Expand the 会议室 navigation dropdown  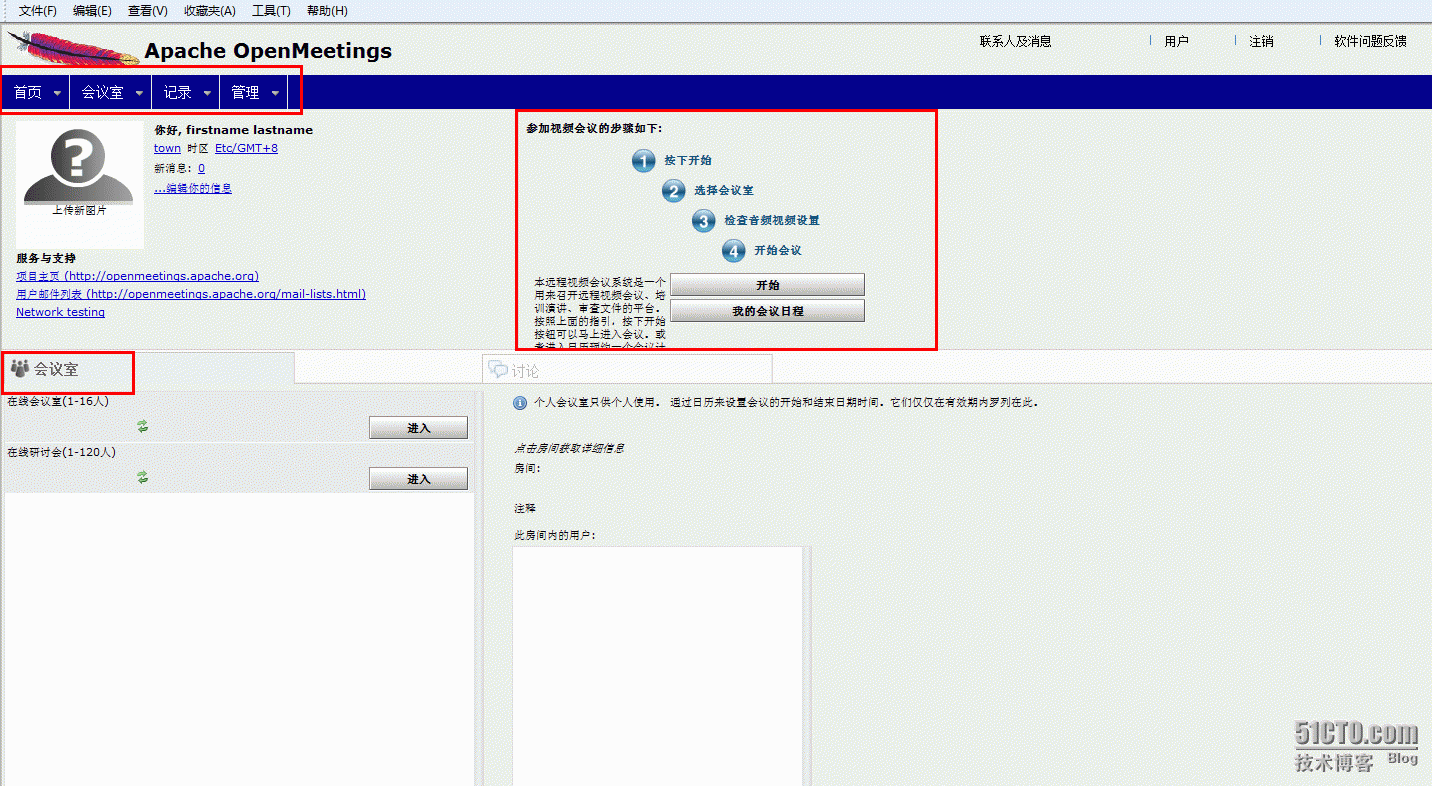(110, 92)
